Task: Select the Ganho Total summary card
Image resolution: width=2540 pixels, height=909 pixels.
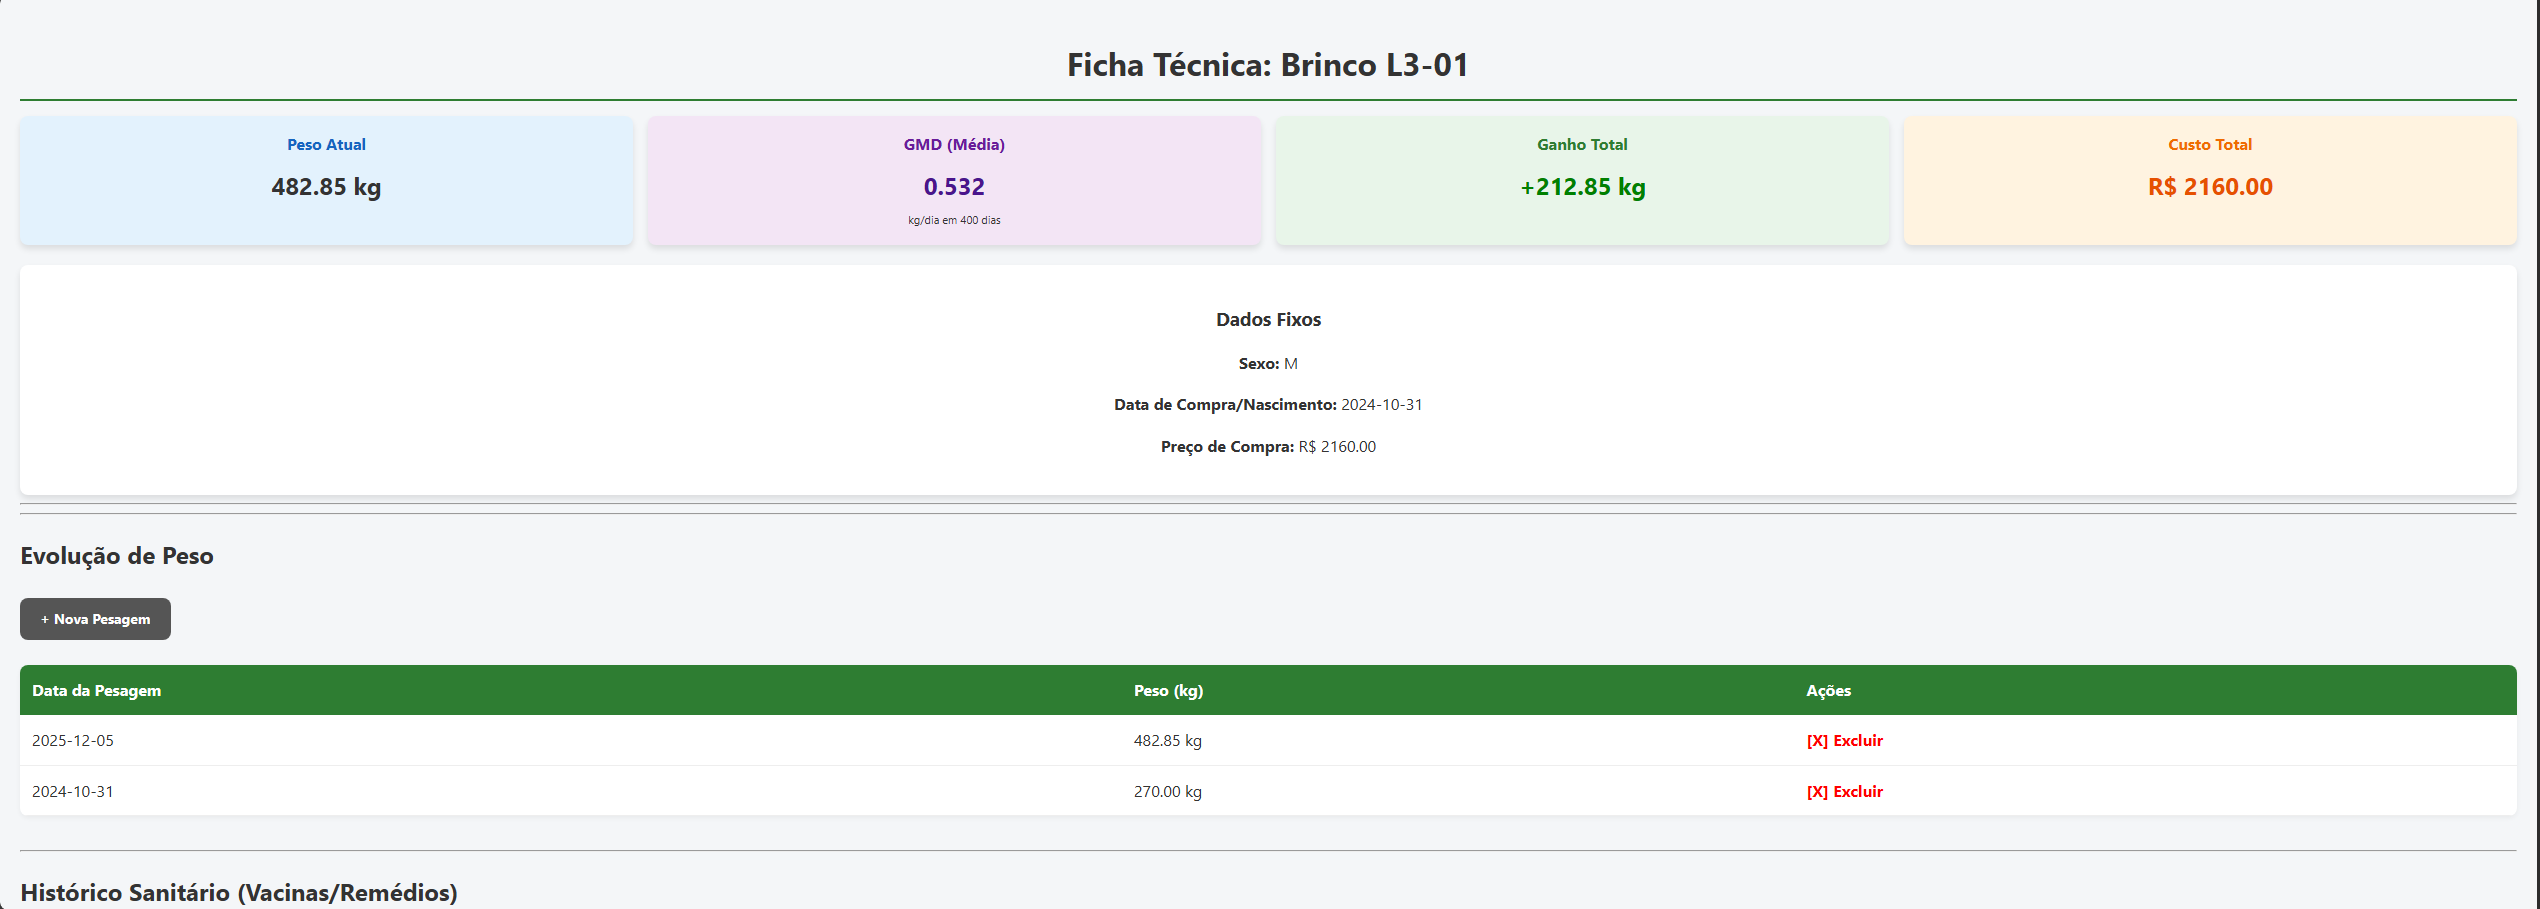Action: point(1581,180)
